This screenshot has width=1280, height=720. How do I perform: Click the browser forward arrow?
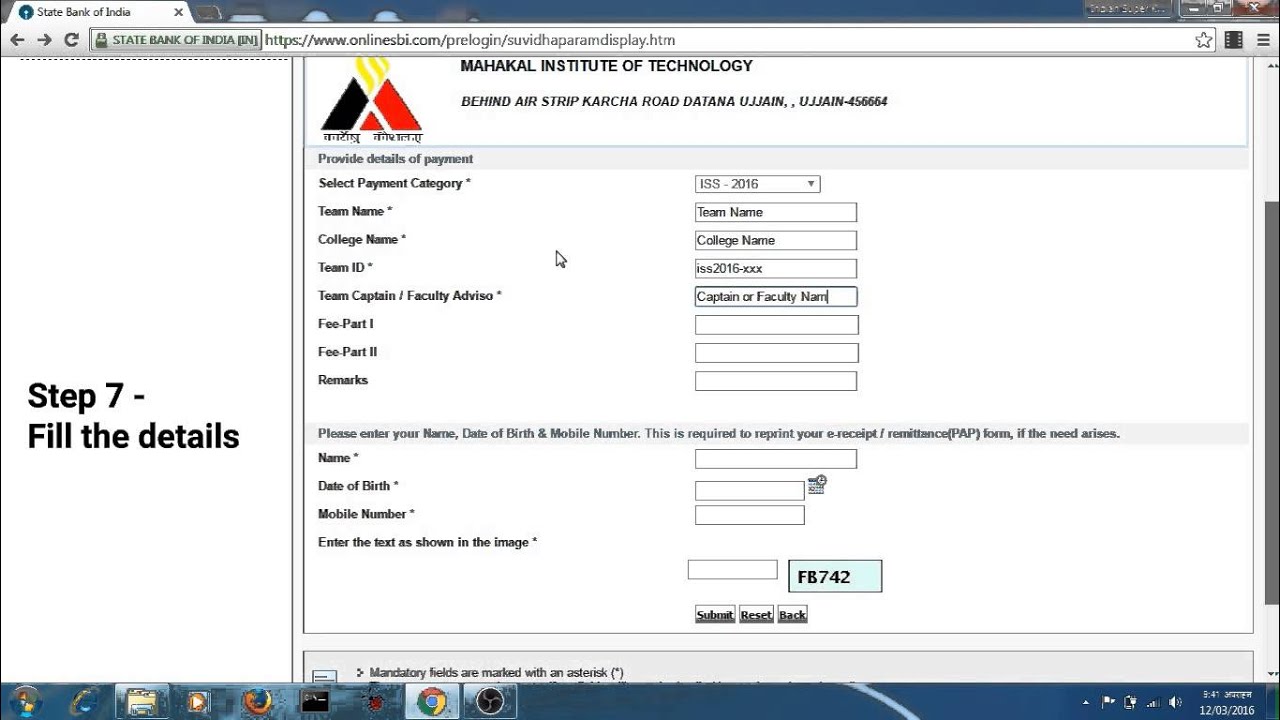tap(44, 40)
